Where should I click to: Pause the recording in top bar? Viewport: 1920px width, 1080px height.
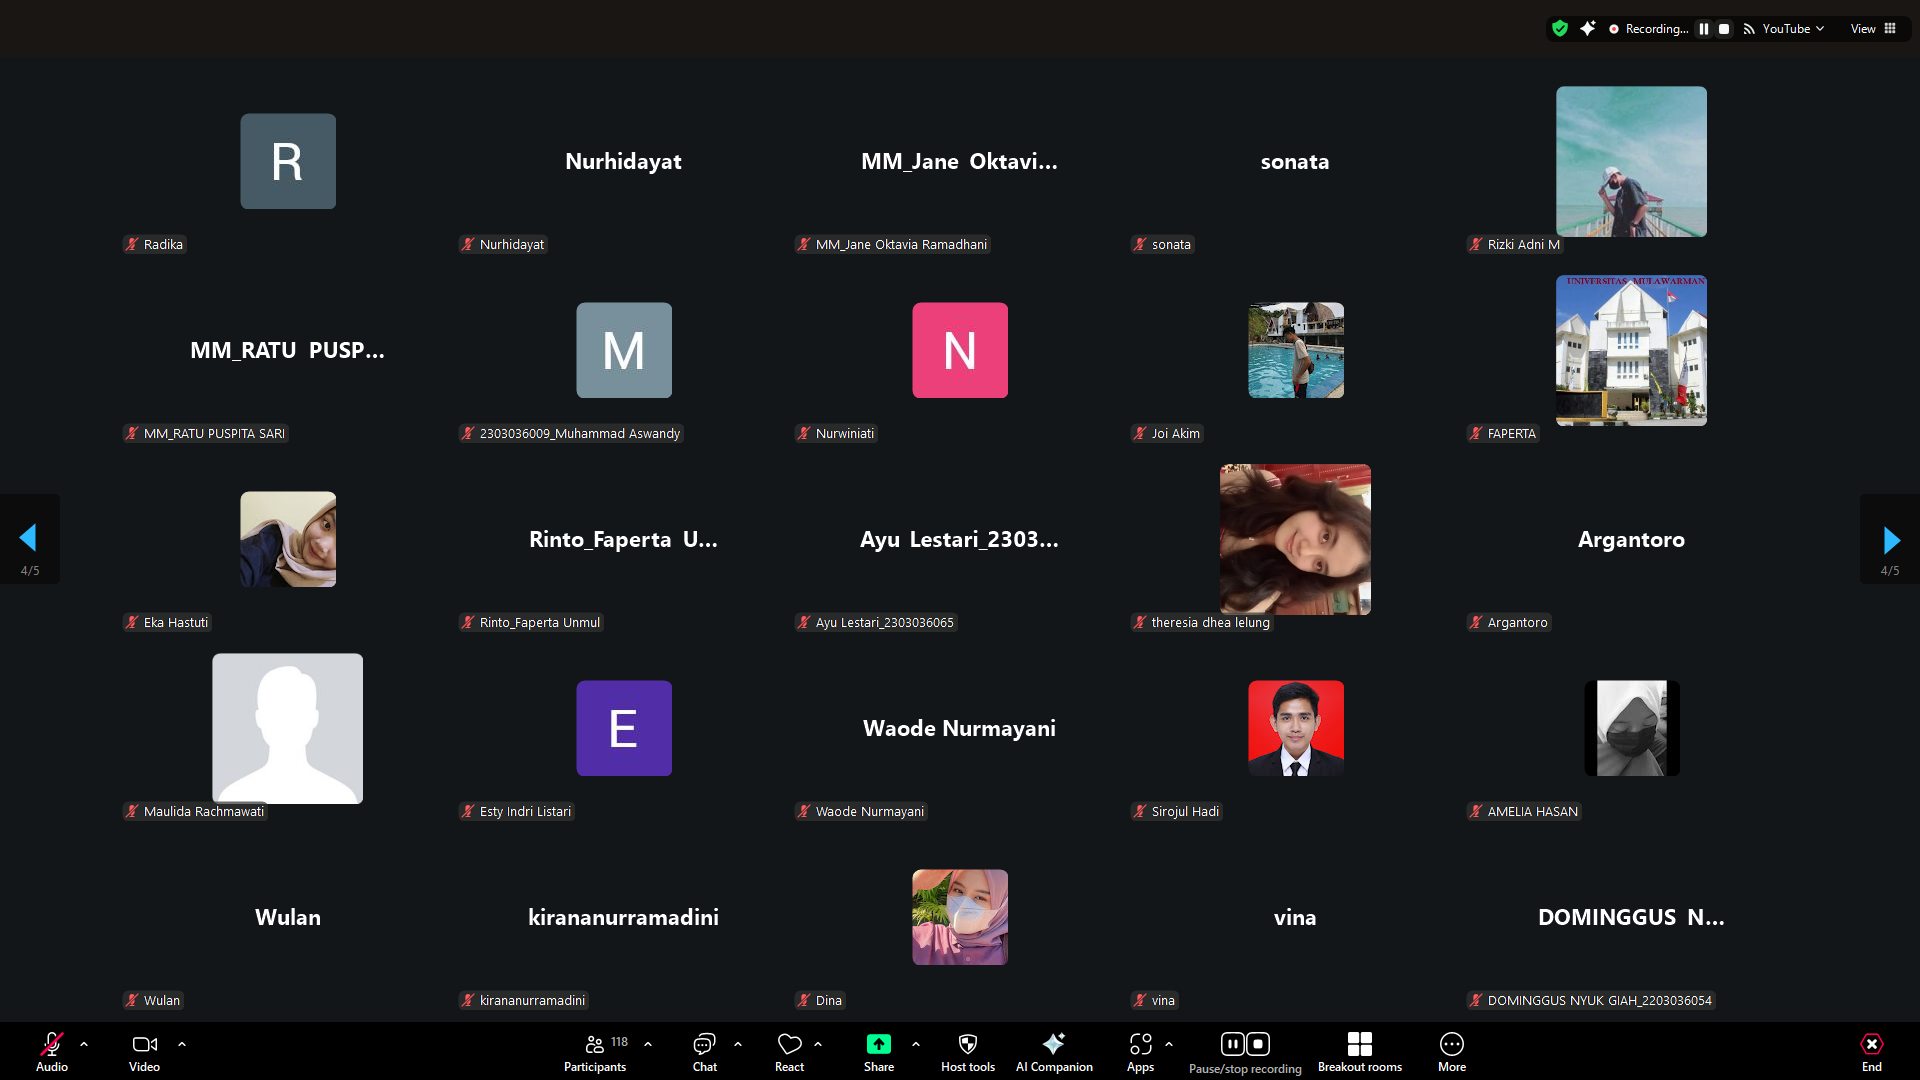[x=1704, y=29]
